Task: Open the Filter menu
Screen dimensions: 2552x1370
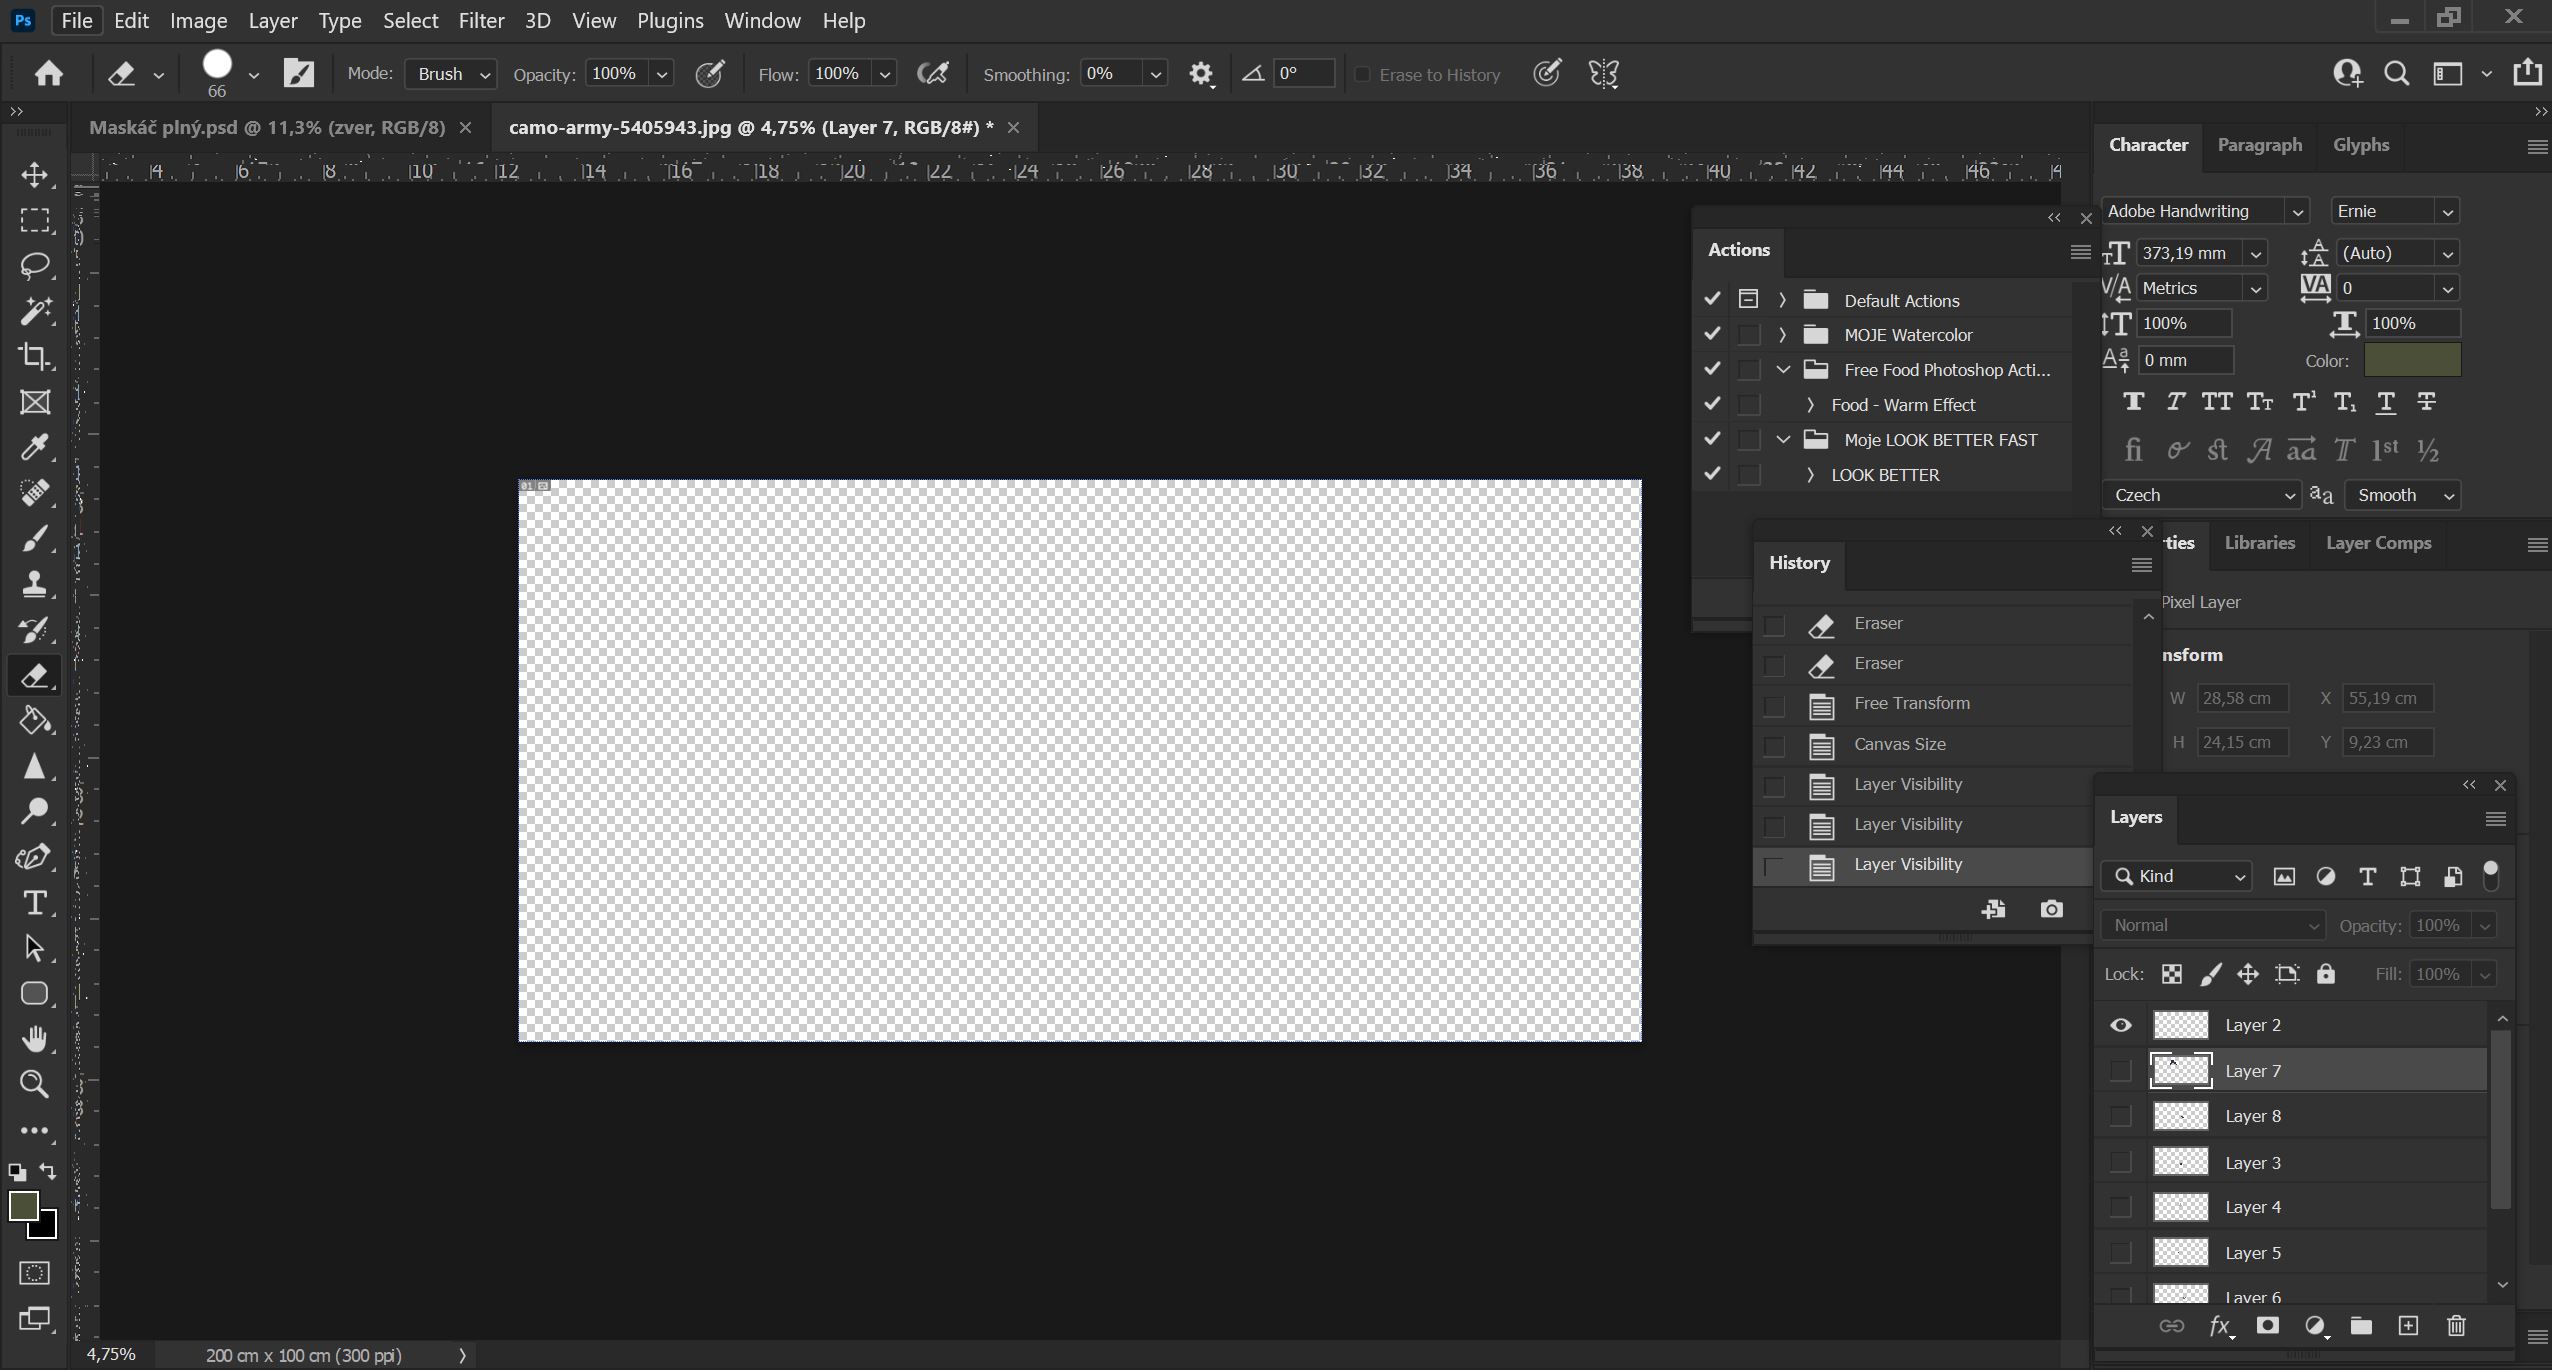Action: pyautogui.click(x=481, y=20)
